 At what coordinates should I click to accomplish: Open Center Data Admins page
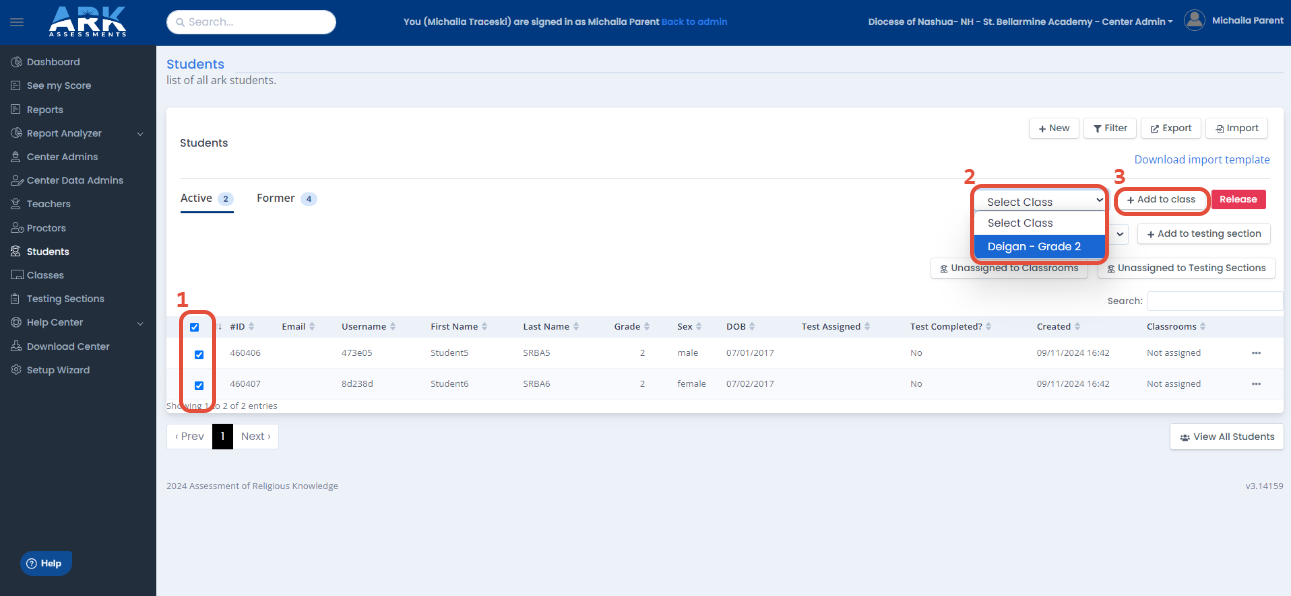(x=75, y=181)
